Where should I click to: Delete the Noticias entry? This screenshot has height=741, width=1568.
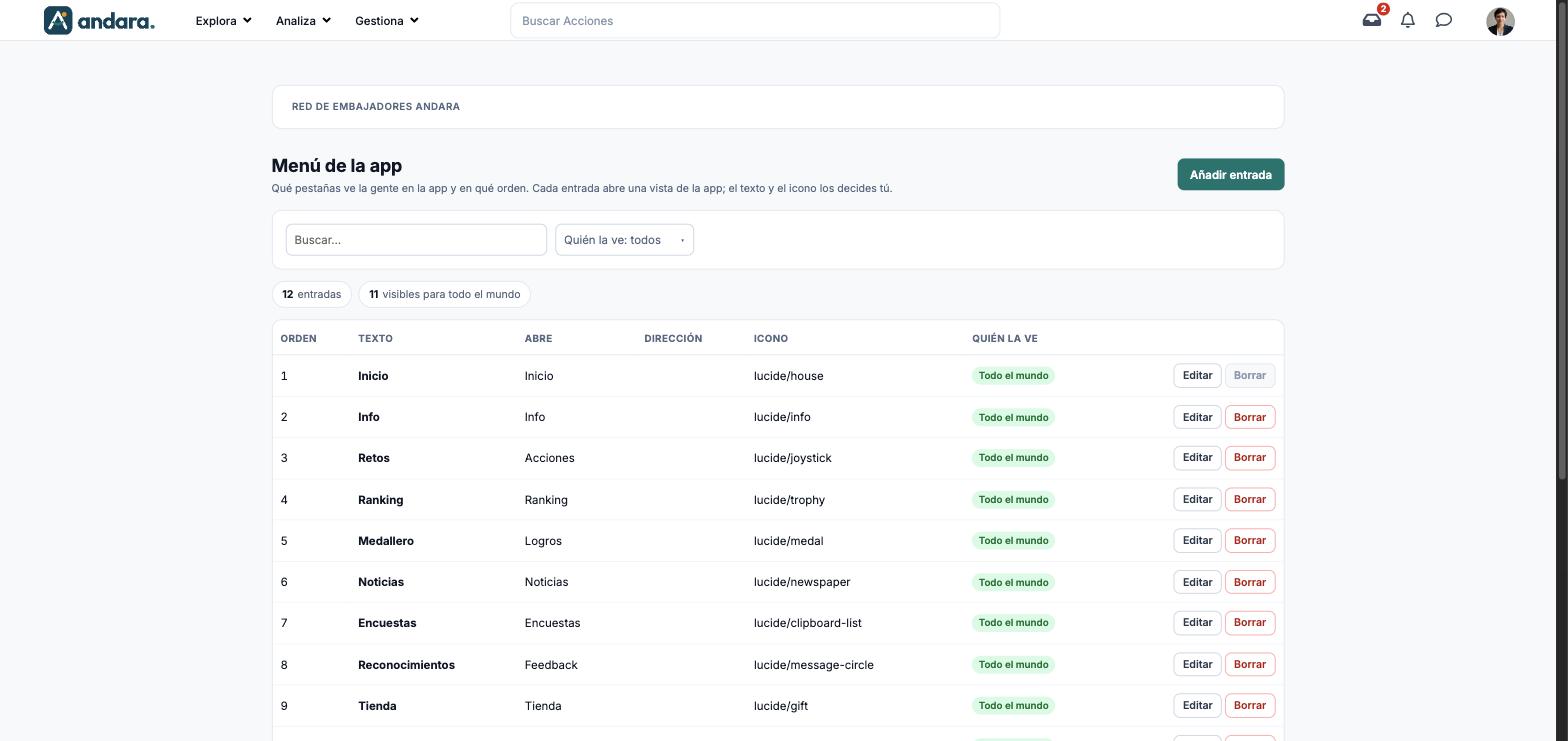click(1249, 582)
